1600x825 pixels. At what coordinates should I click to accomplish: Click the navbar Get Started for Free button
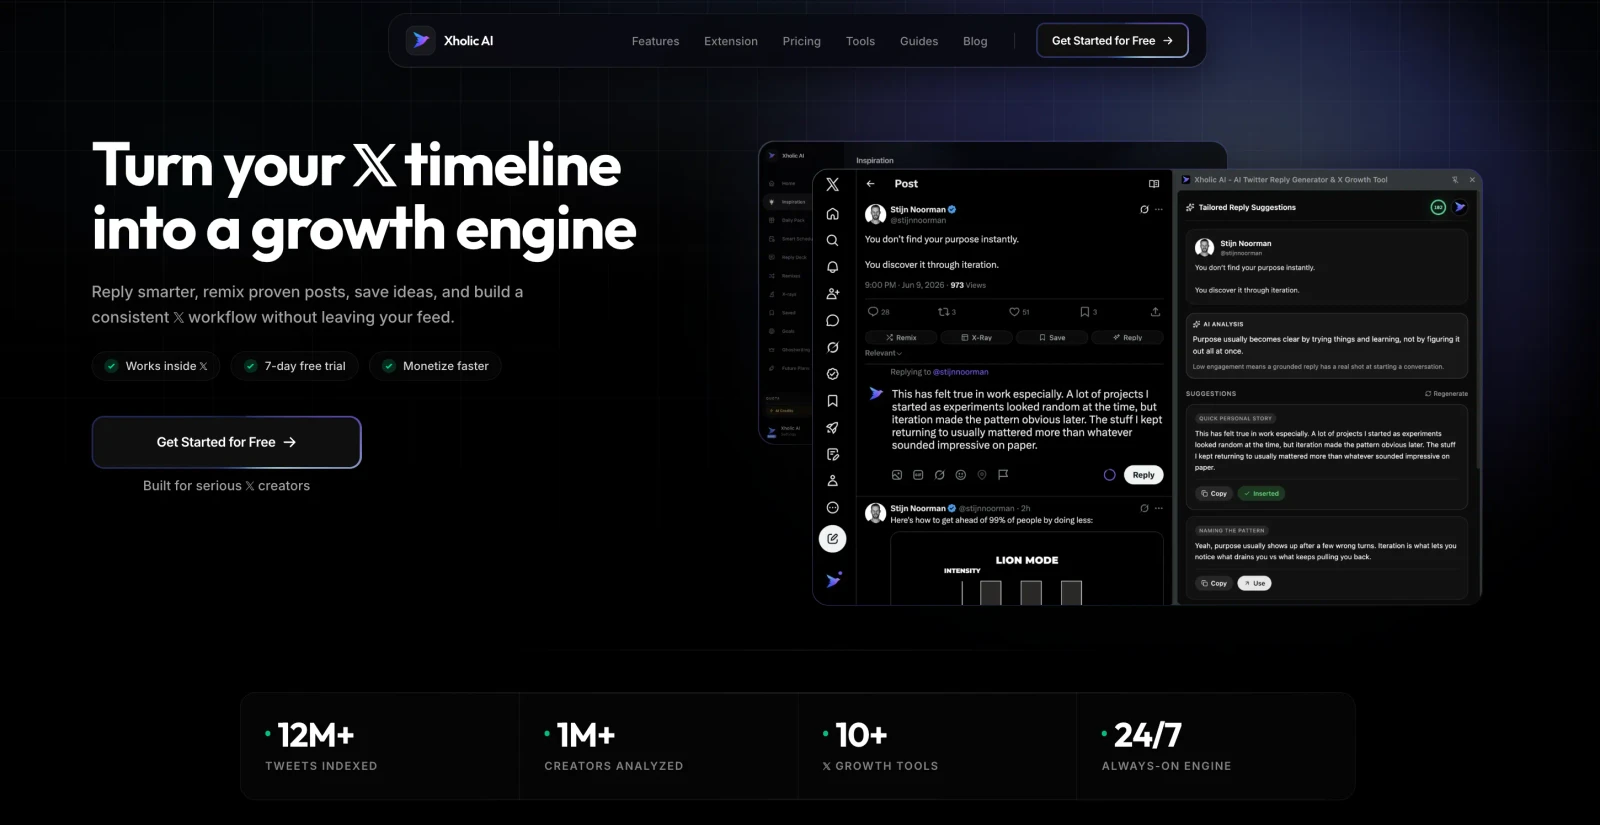tap(1112, 41)
